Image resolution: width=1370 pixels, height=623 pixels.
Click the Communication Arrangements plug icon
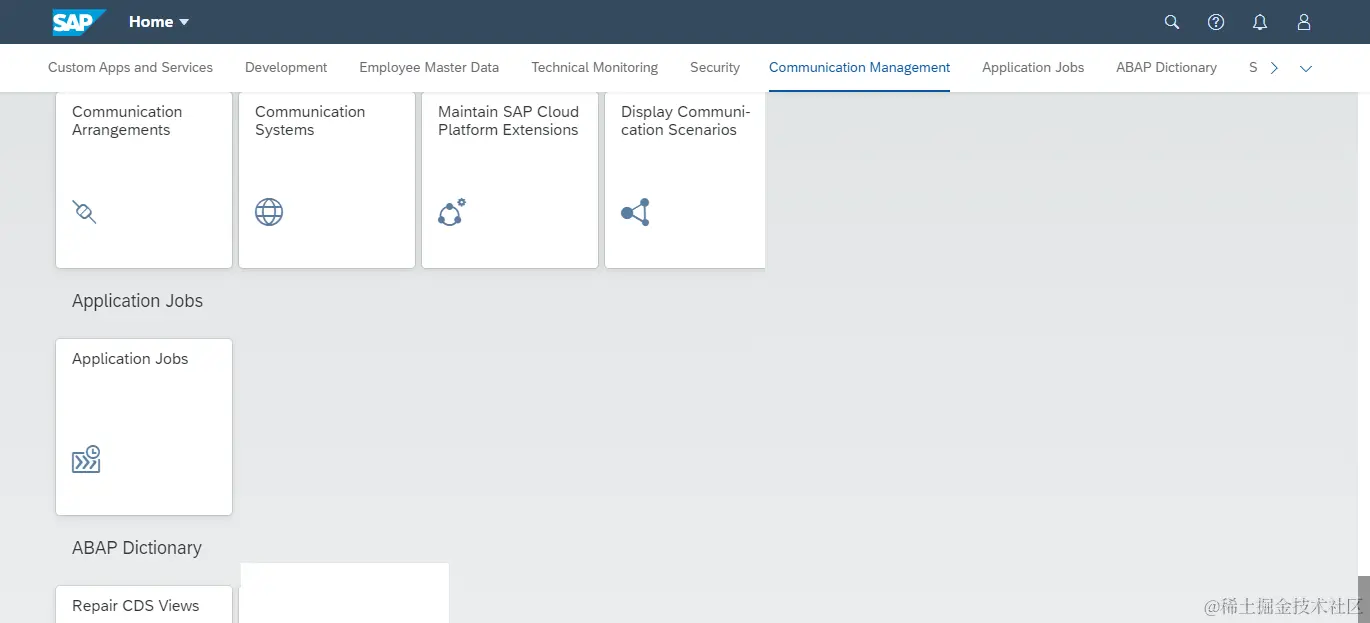pos(84,212)
